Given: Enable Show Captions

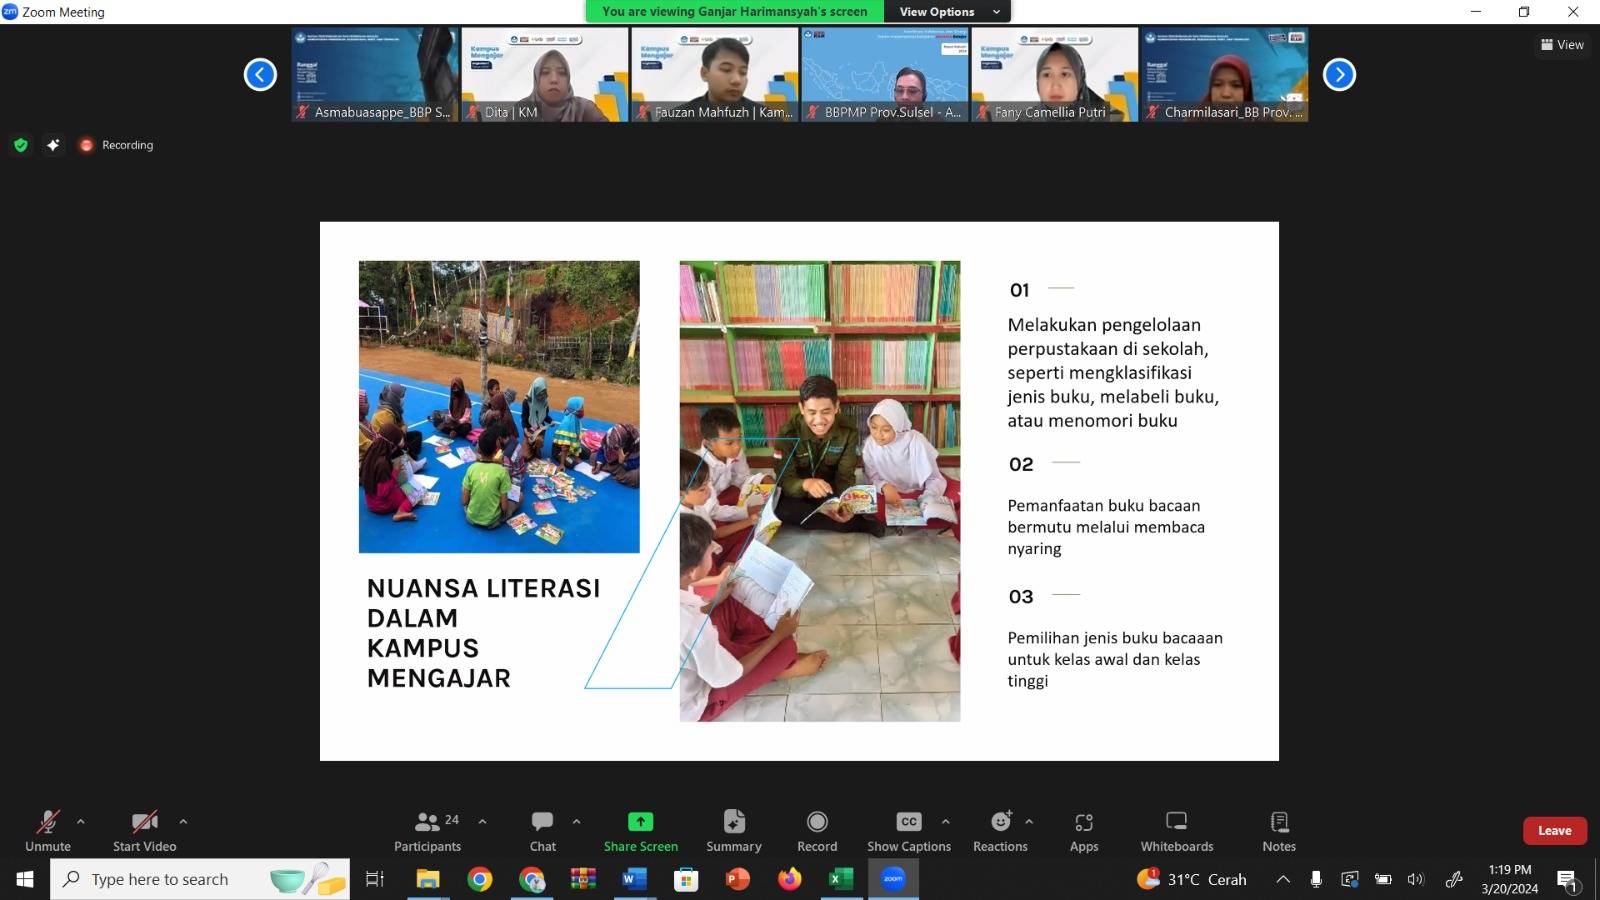Looking at the screenshot, I should [908, 831].
